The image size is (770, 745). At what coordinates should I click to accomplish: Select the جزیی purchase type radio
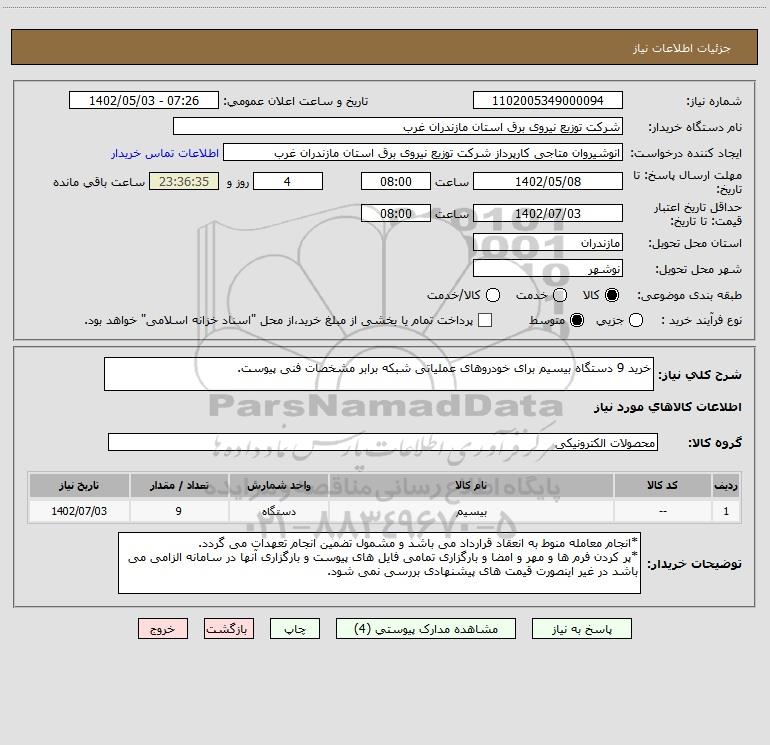pos(635,320)
